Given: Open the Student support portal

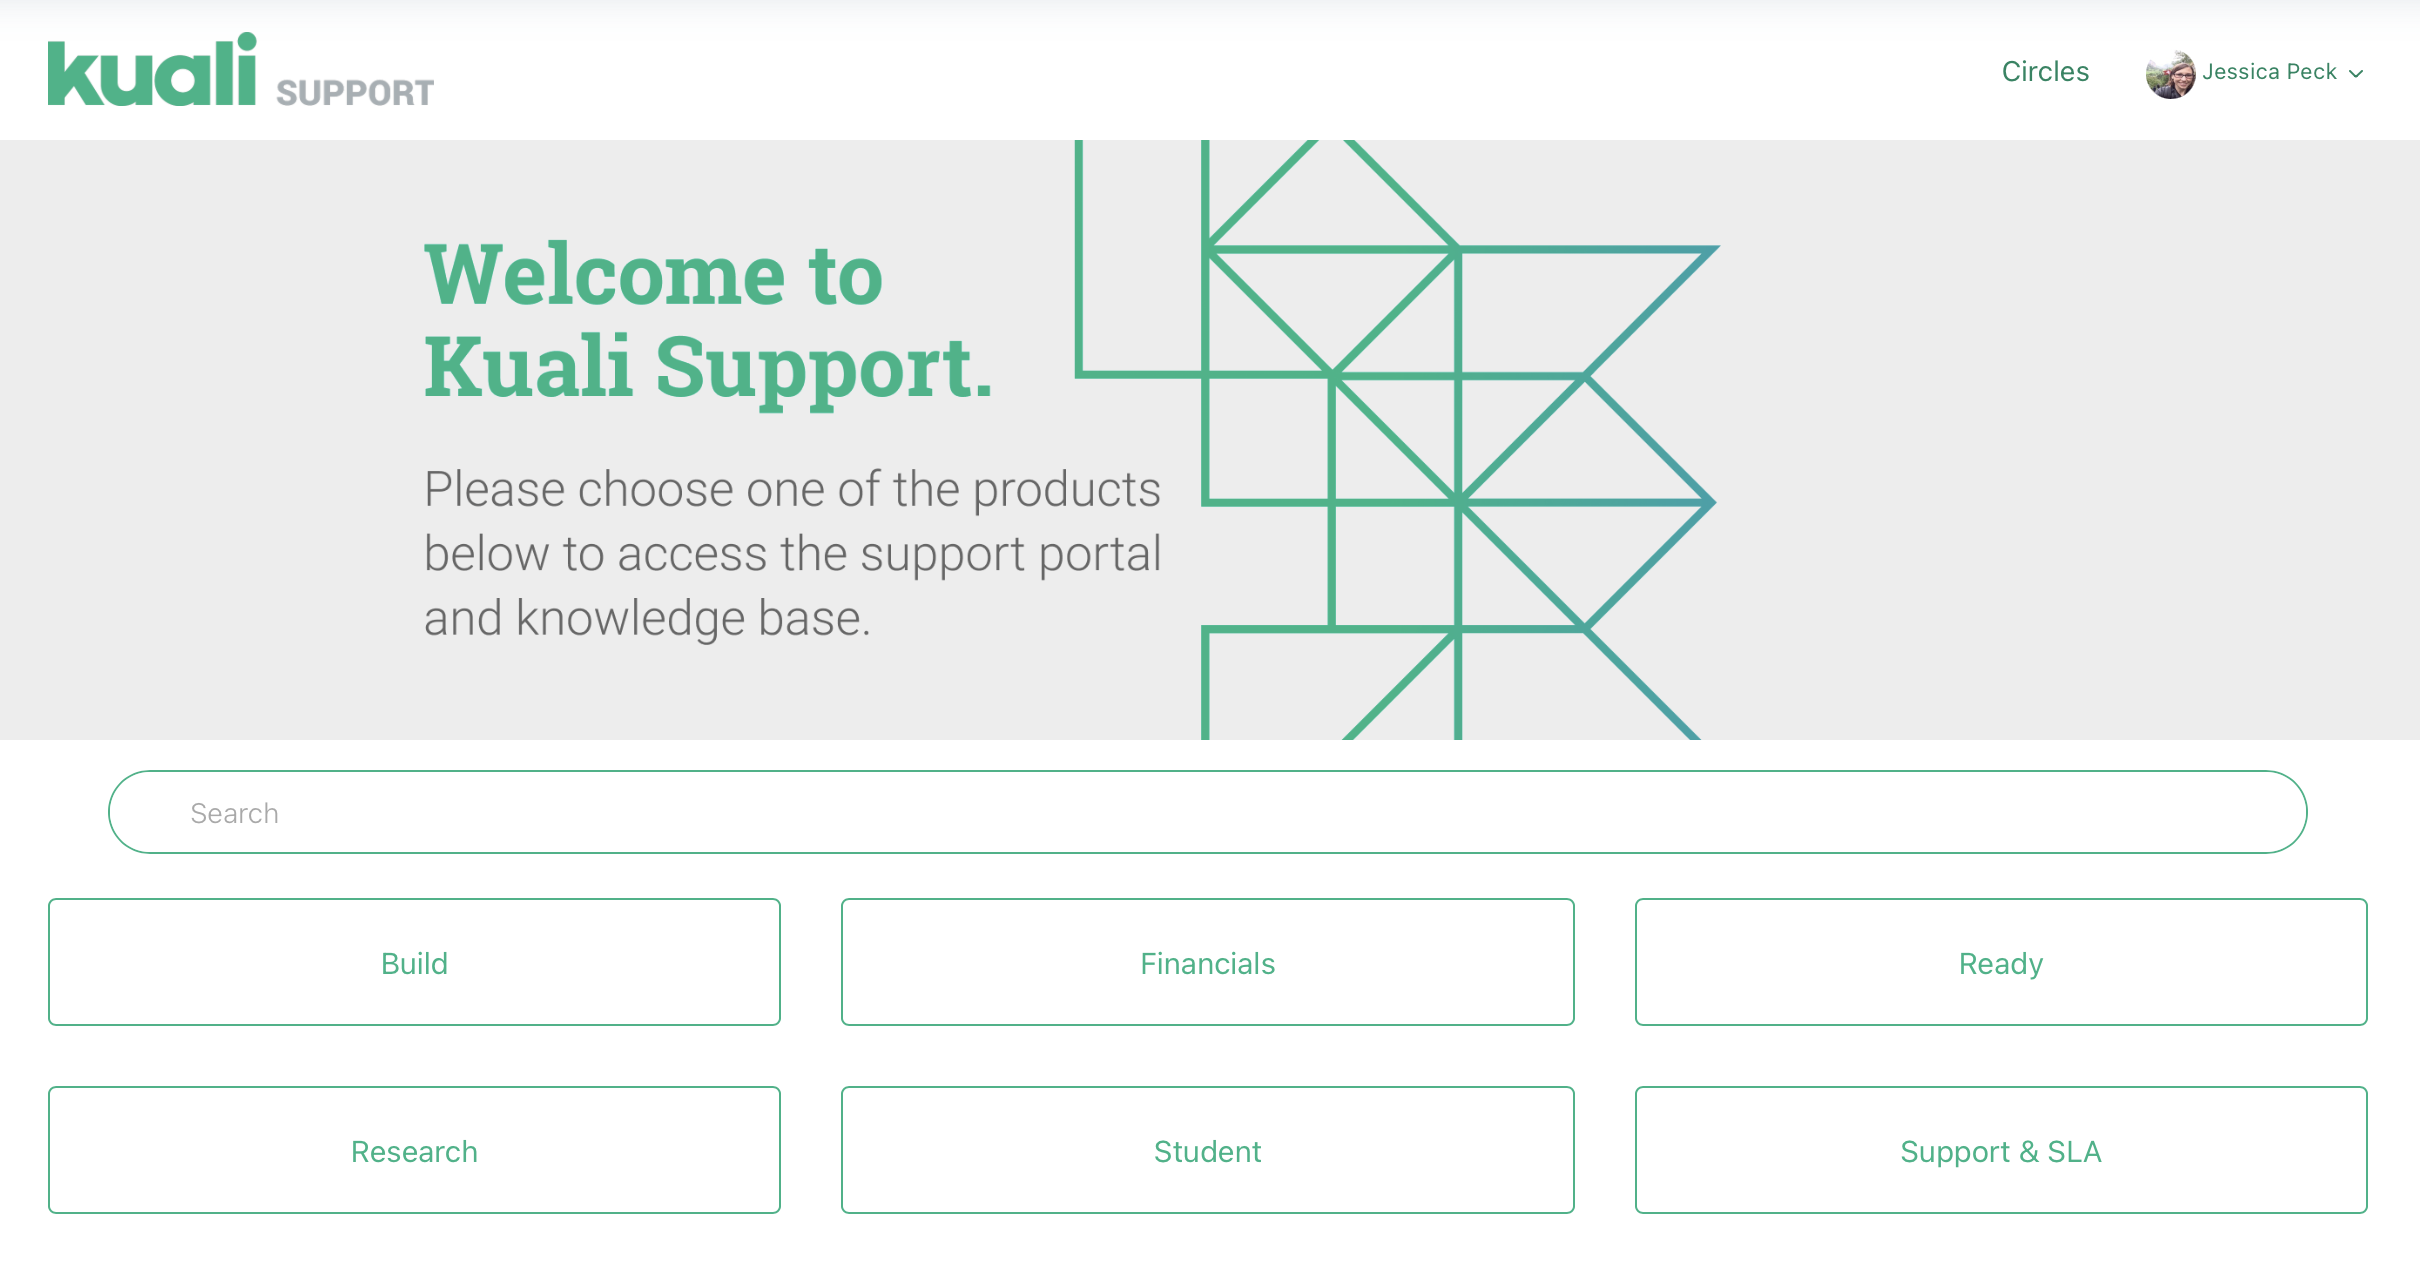Looking at the screenshot, I should (1207, 1150).
